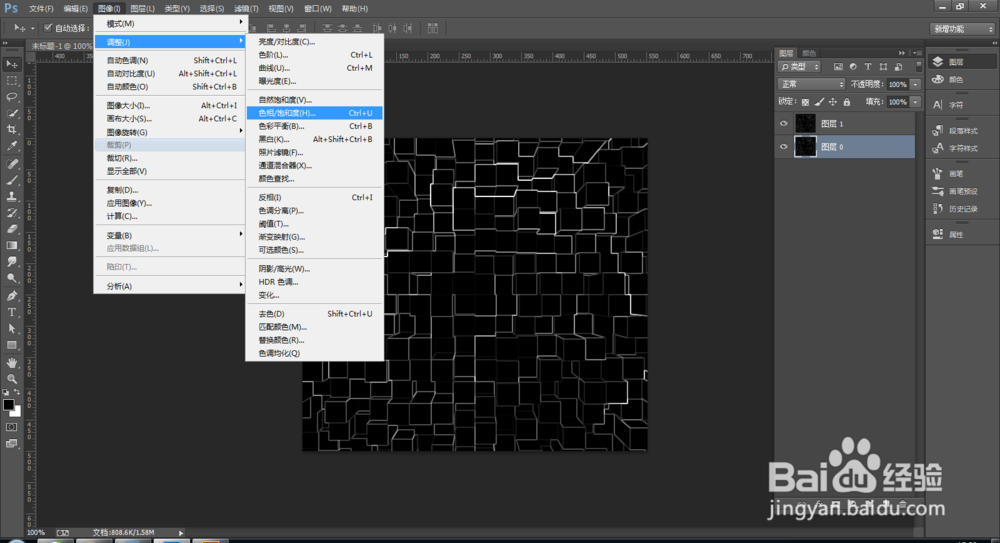The image size is (1000, 543).
Task: Choose 去色(D) desaturate command
Action: pyautogui.click(x=315, y=314)
